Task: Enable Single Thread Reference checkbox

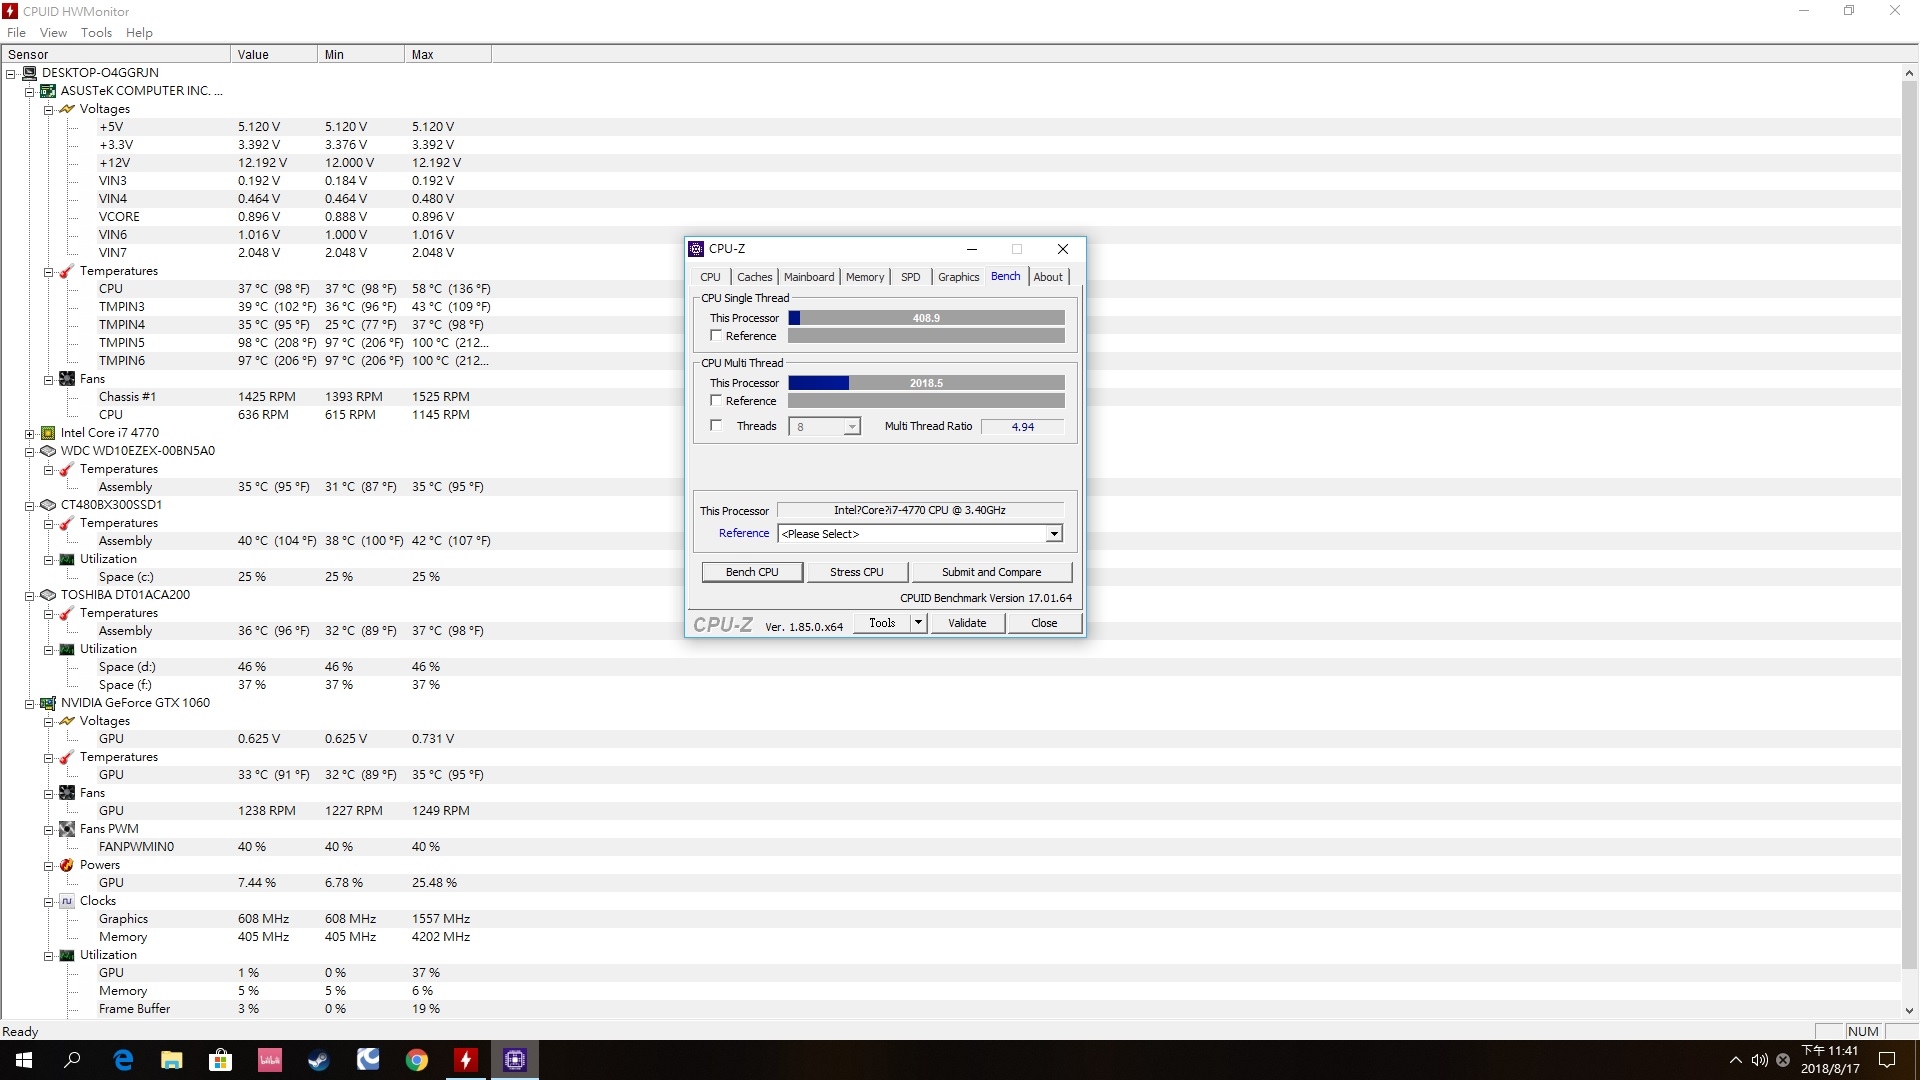Action: coord(716,336)
